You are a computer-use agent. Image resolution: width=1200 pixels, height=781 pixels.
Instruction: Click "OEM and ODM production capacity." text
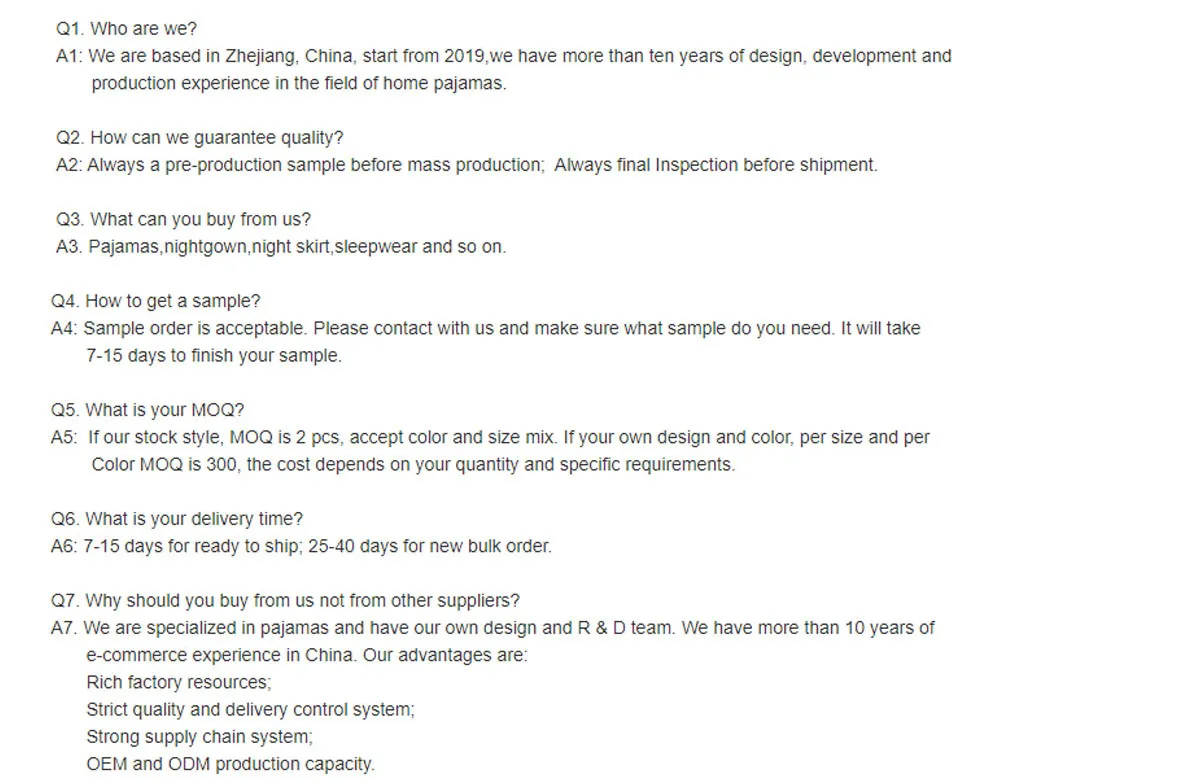click(x=230, y=764)
